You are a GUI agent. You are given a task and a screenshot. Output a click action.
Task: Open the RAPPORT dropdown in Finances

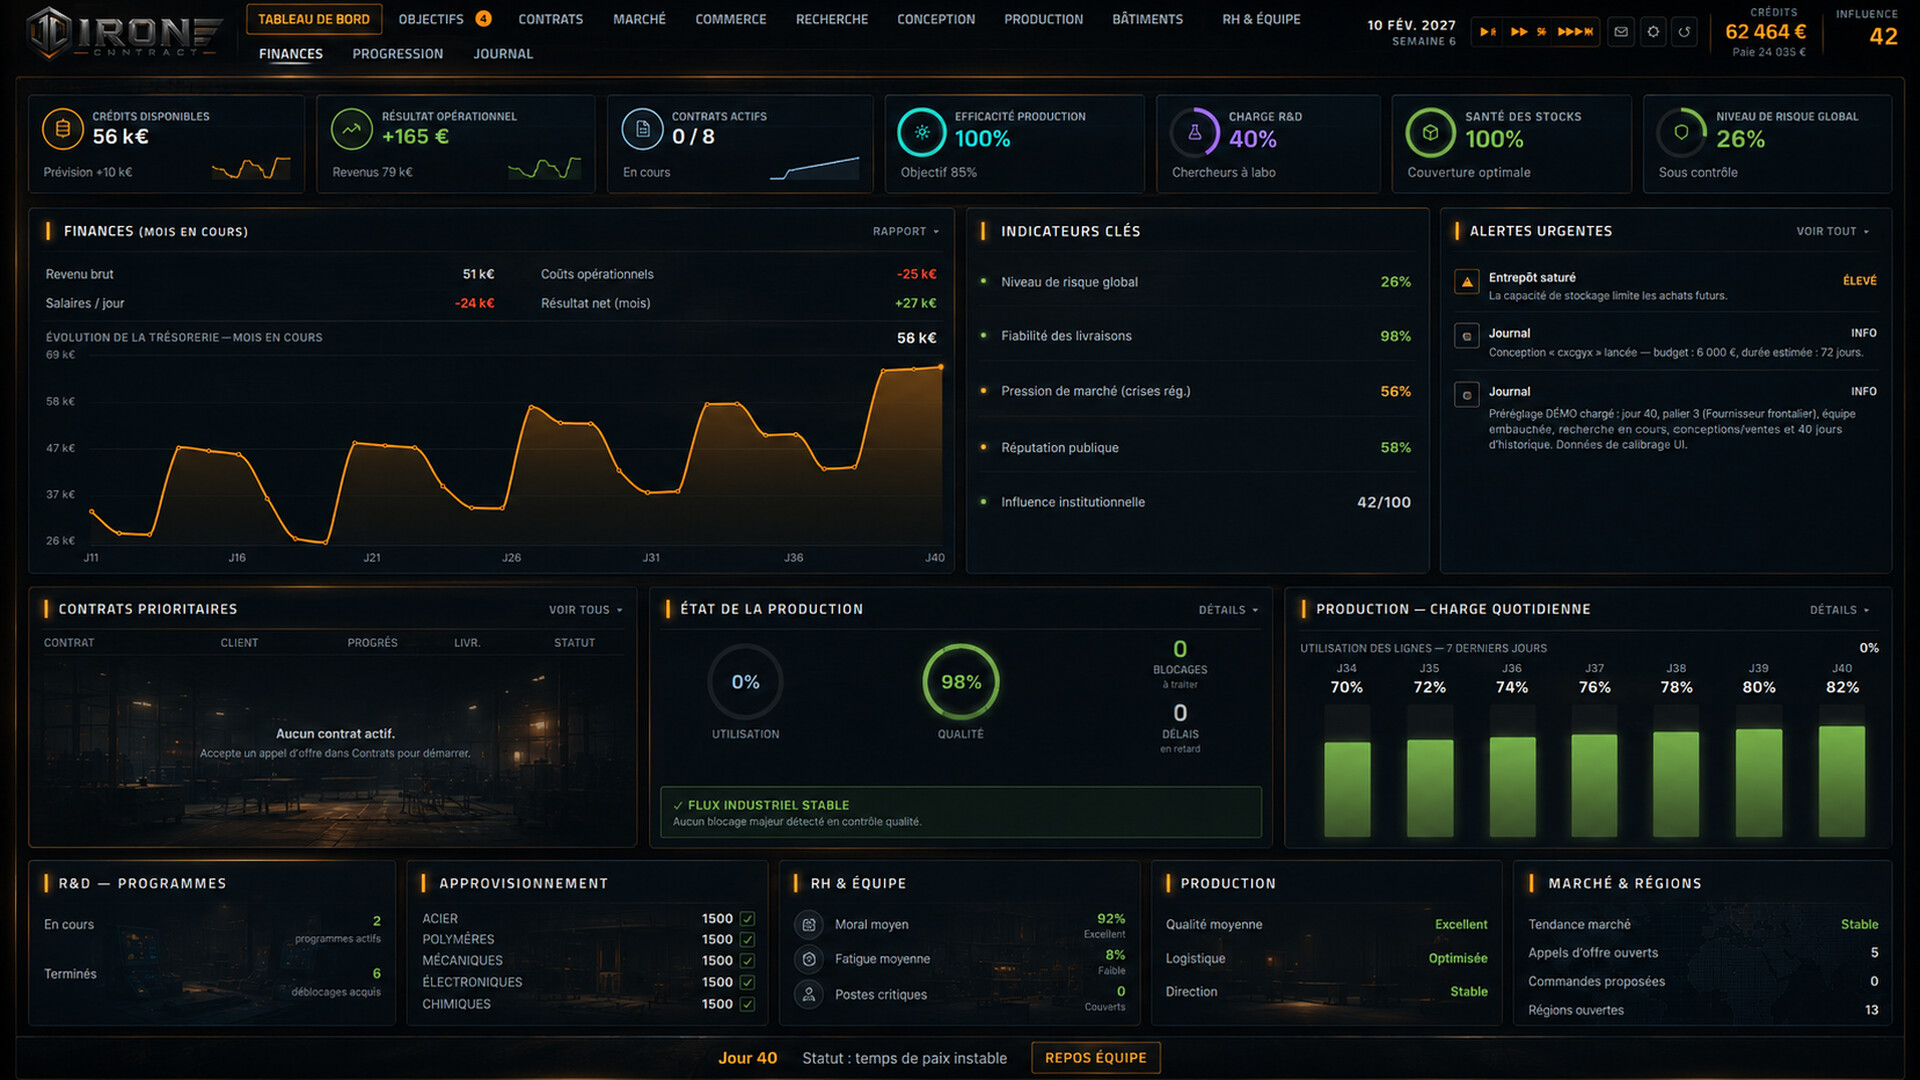click(905, 232)
